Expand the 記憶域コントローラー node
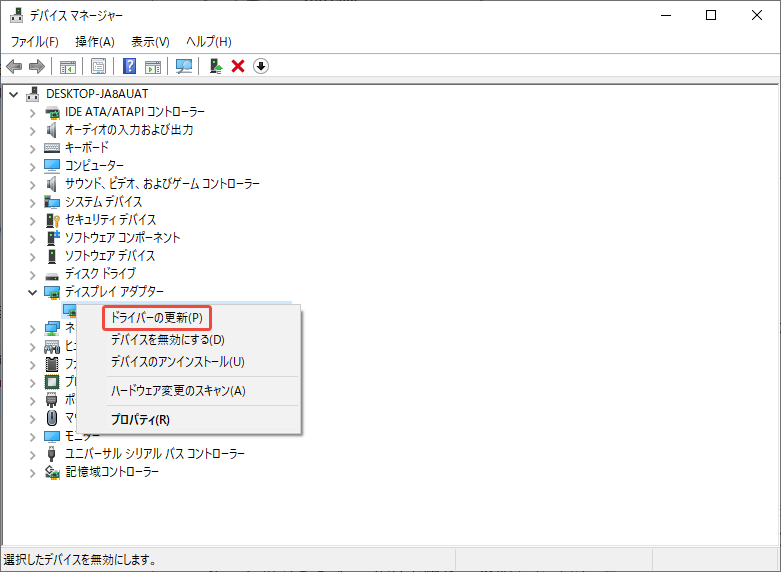Image resolution: width=781 pixels, height=572 pixels. tap(32, 473)
